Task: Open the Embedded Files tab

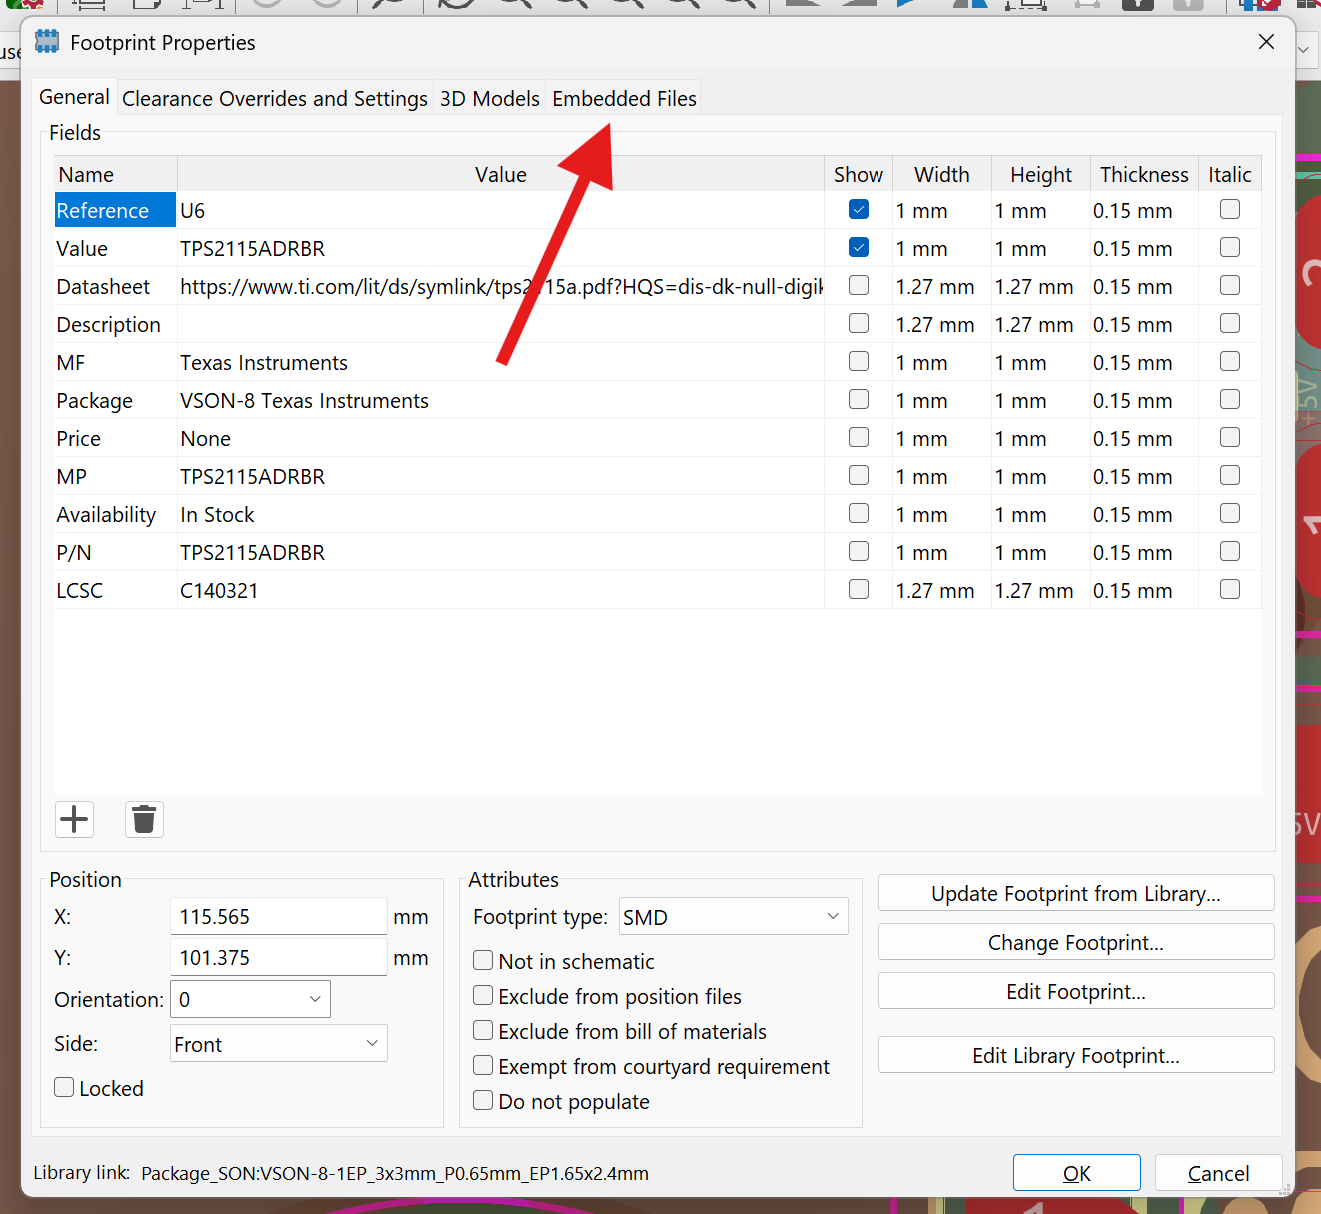Action: (x=623, y=97)
